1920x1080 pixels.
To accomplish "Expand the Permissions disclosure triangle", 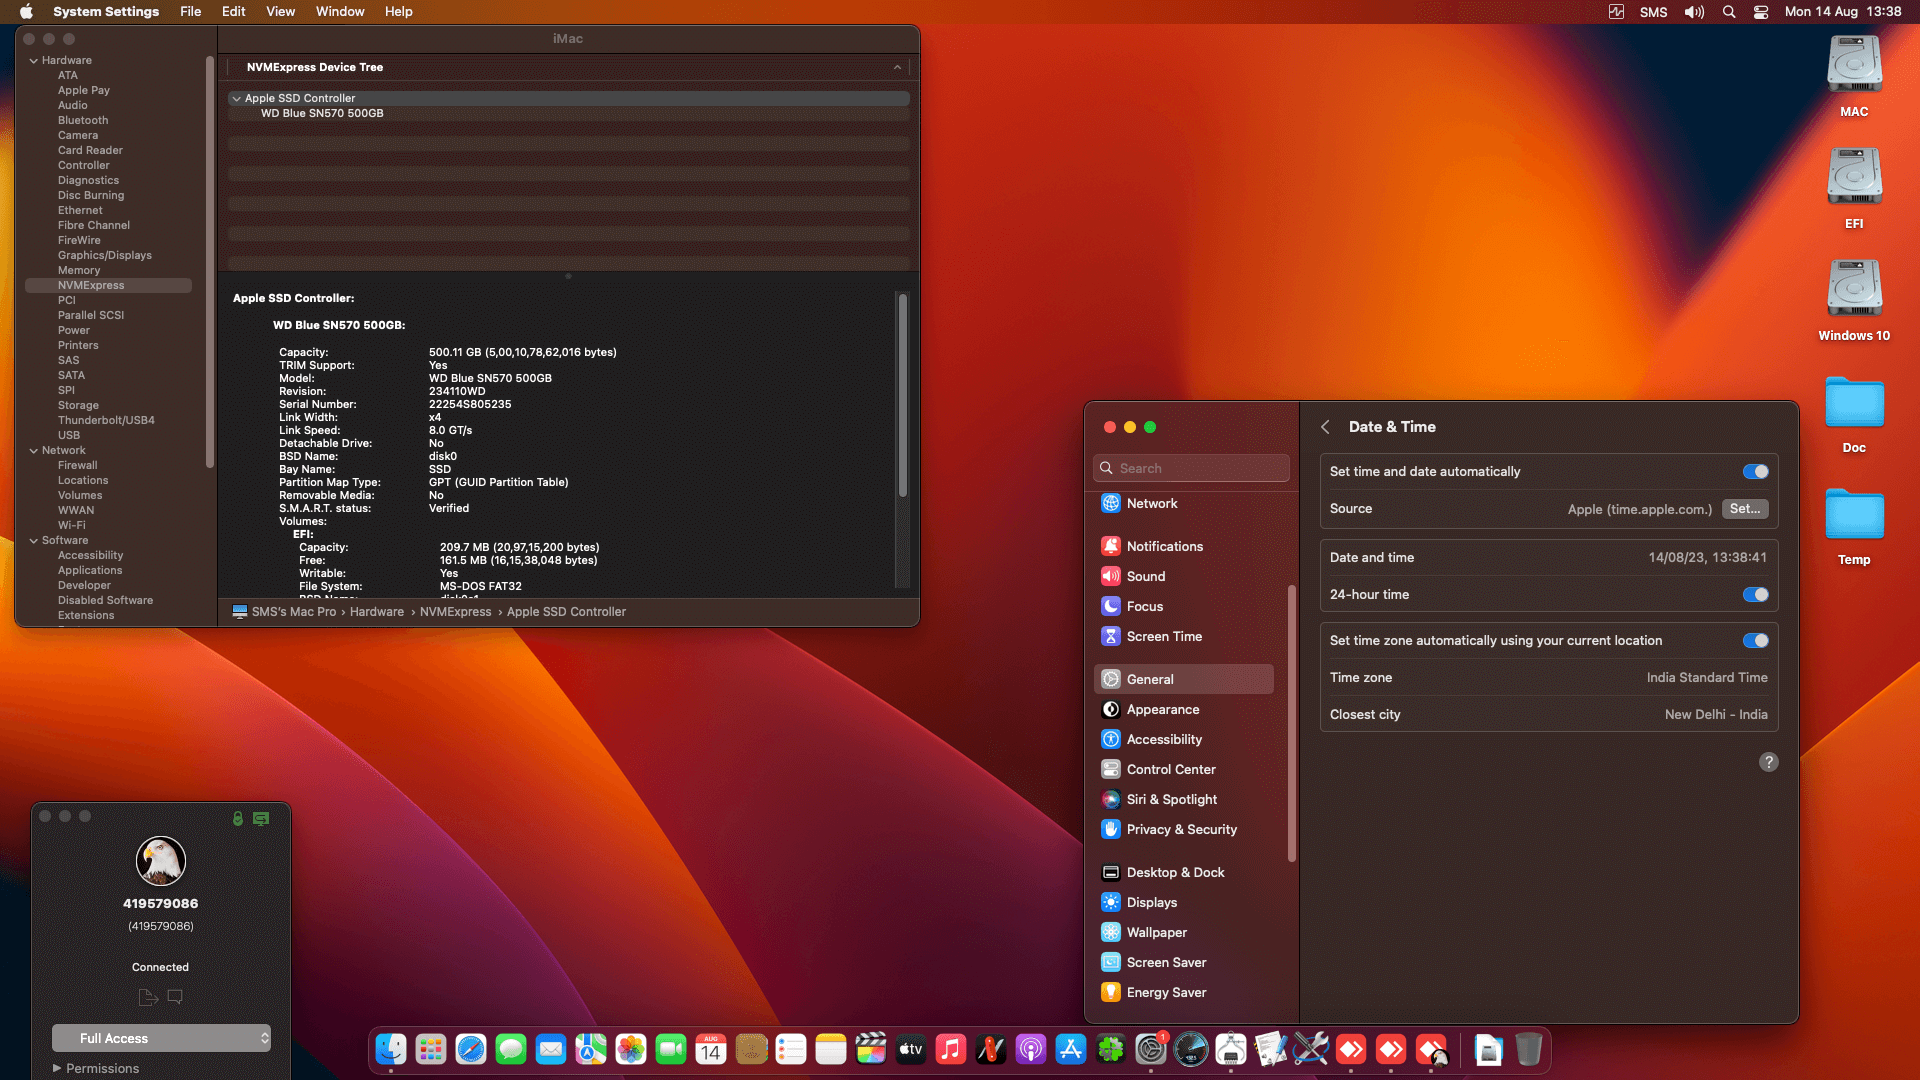I will [x=57, y=1068].
